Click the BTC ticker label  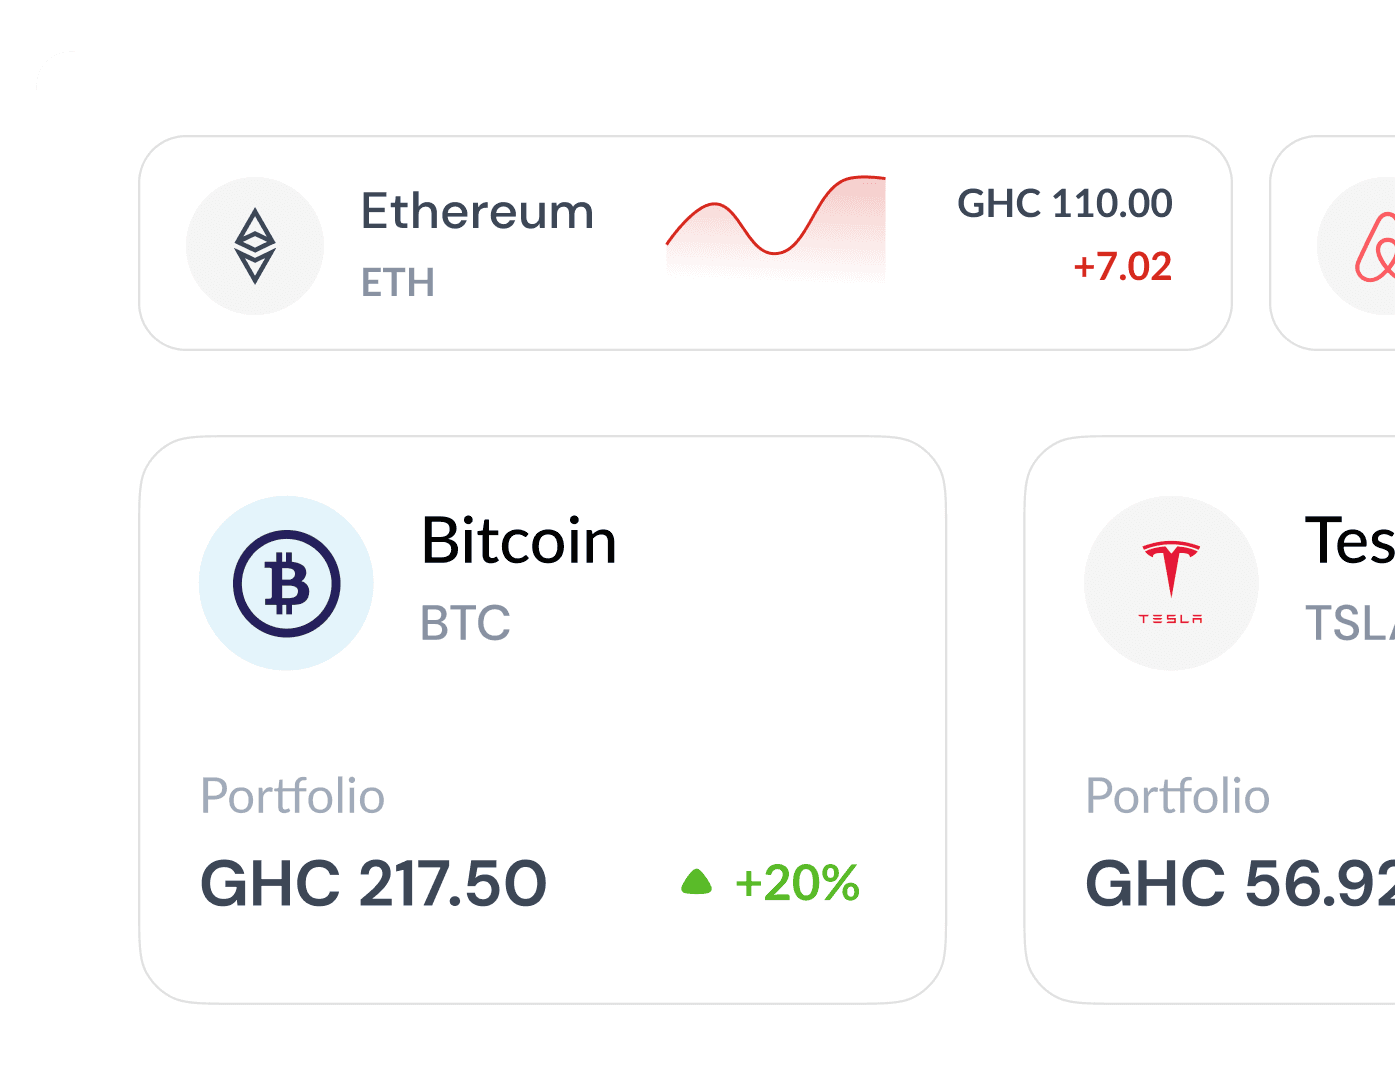click(x=465, y=623)
